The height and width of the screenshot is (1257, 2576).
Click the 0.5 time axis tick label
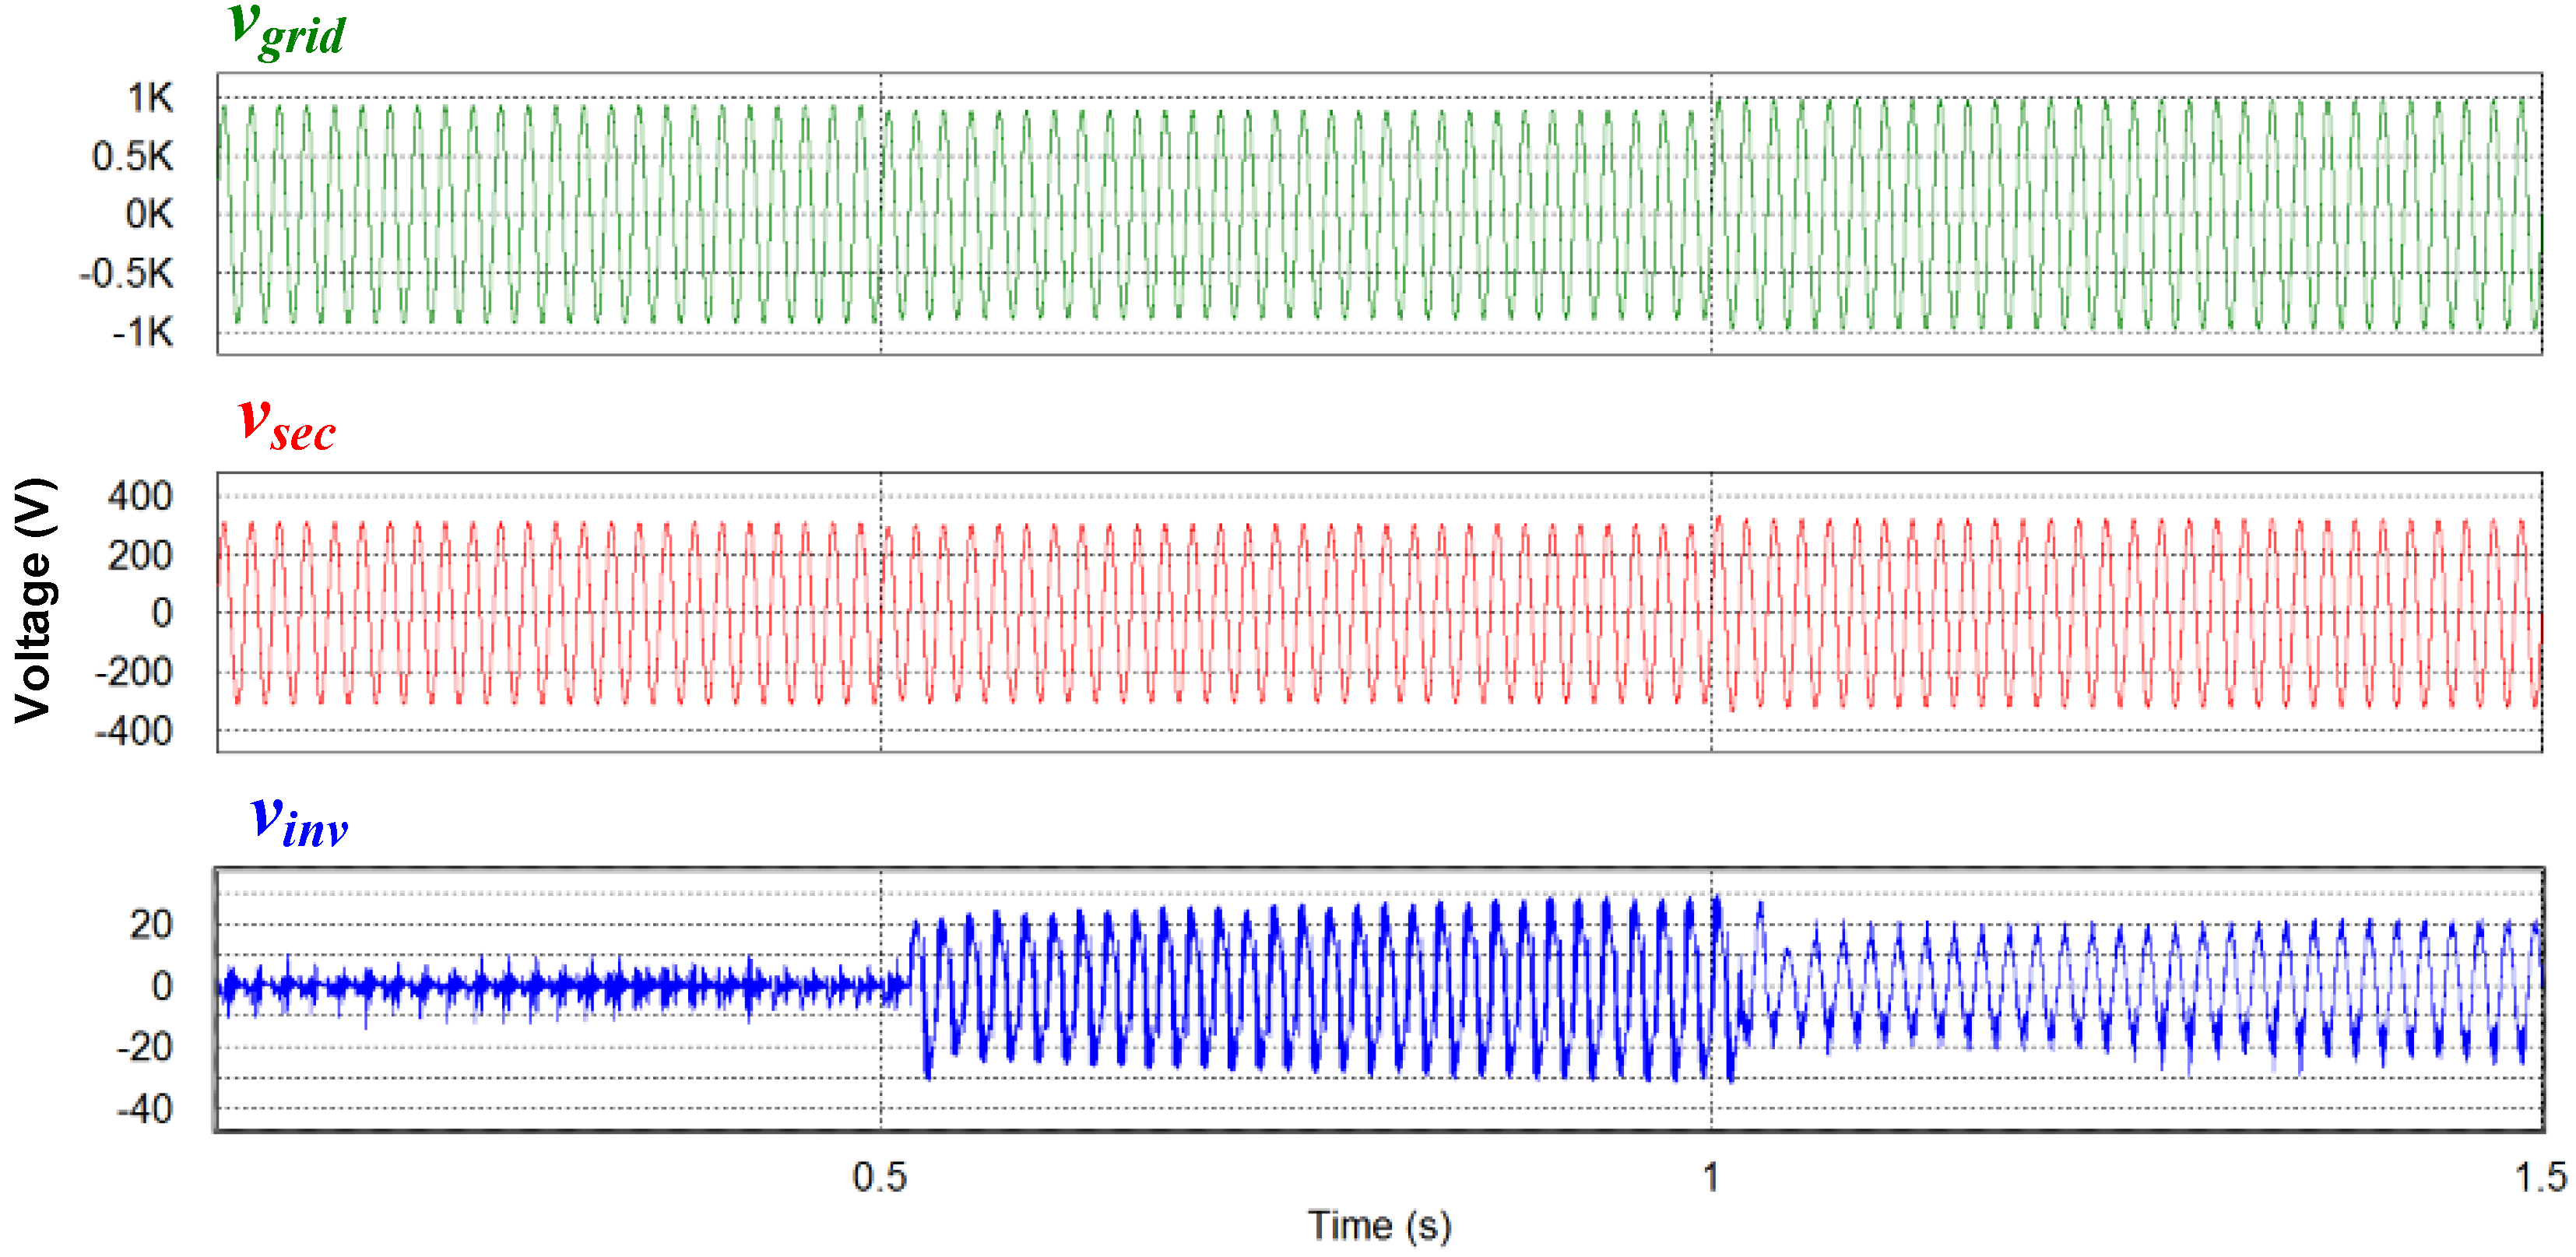879,1177
